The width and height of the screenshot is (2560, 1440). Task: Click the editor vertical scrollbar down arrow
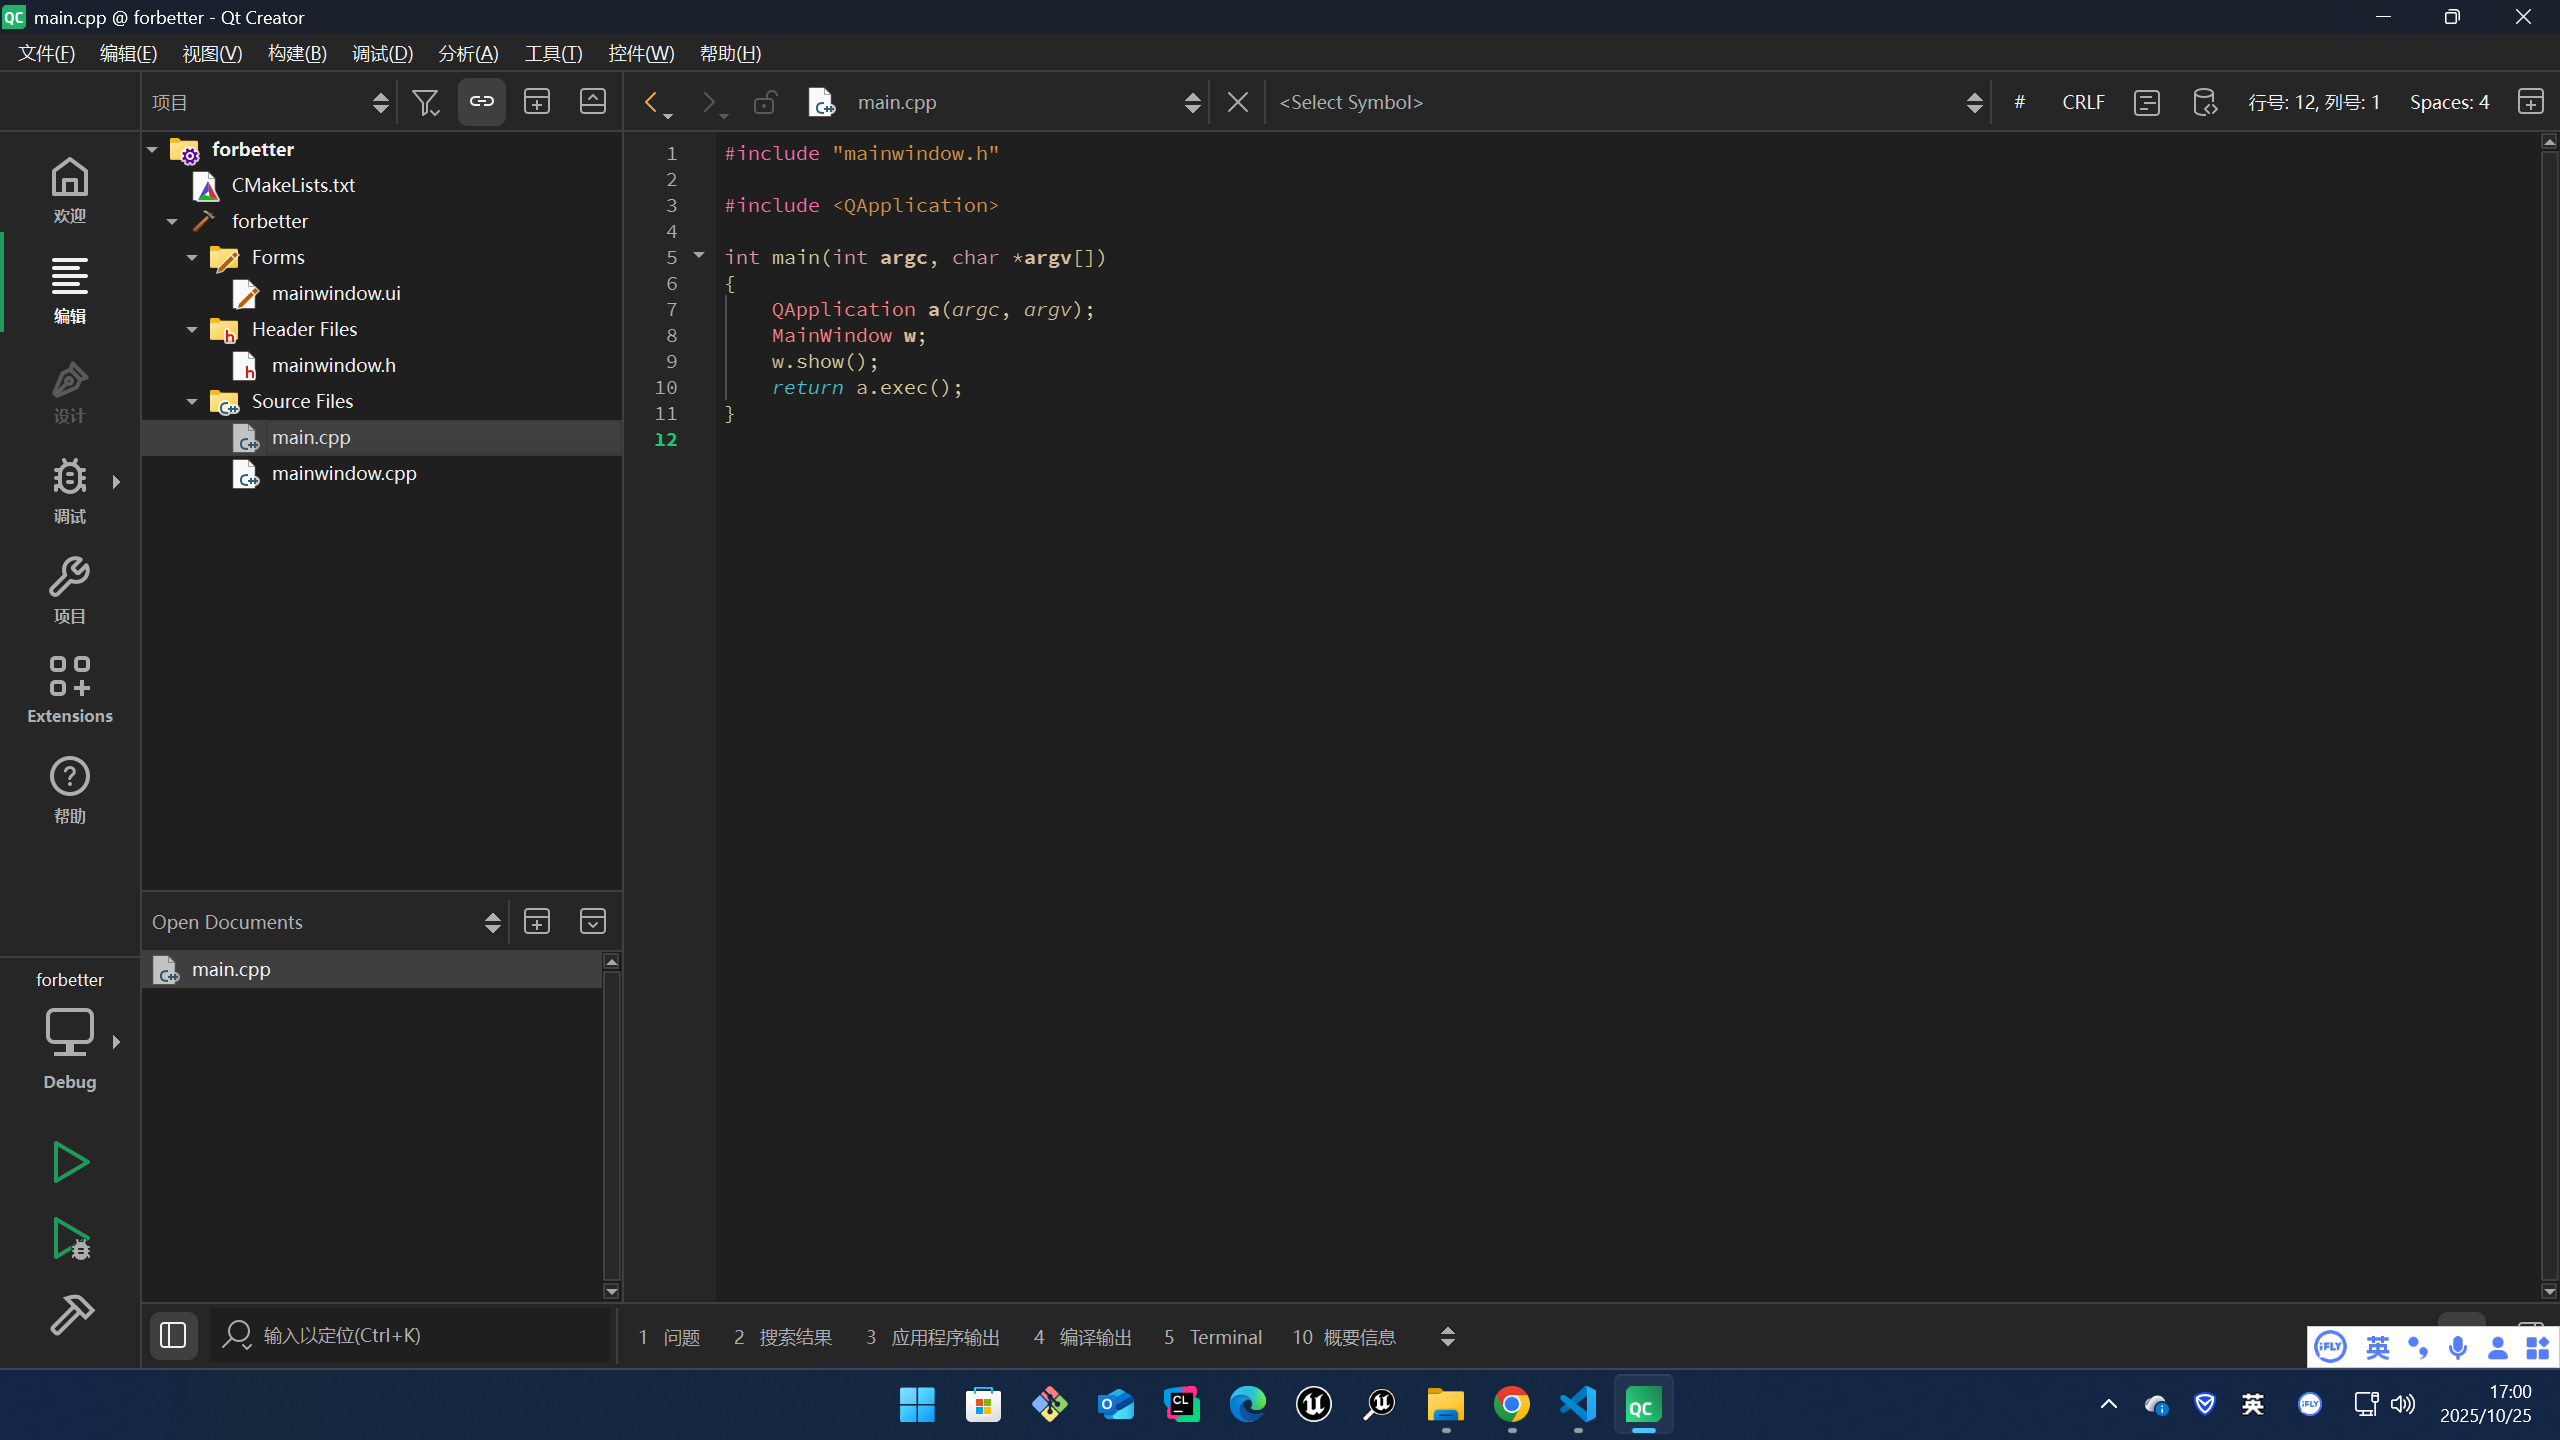(x=2549, y=1291)
